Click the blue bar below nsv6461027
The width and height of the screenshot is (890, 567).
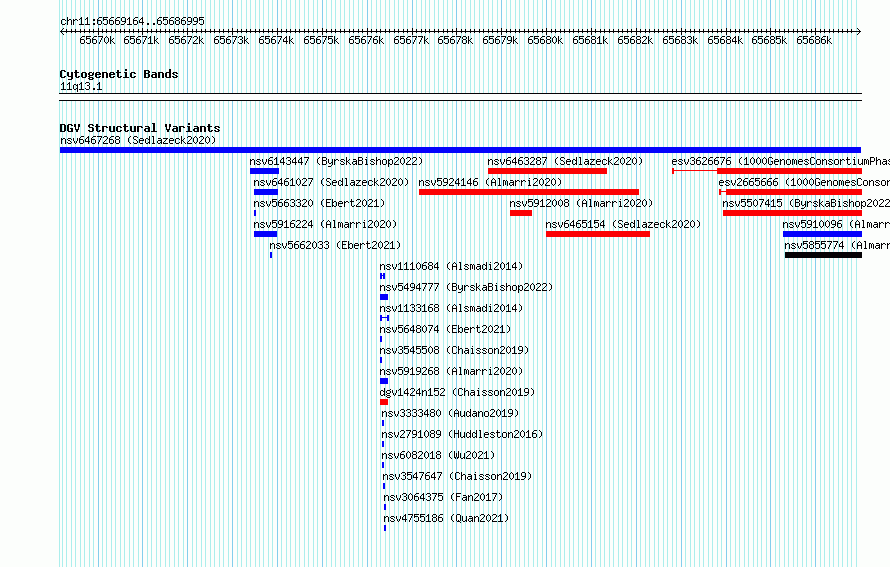[x=266, y=192]
